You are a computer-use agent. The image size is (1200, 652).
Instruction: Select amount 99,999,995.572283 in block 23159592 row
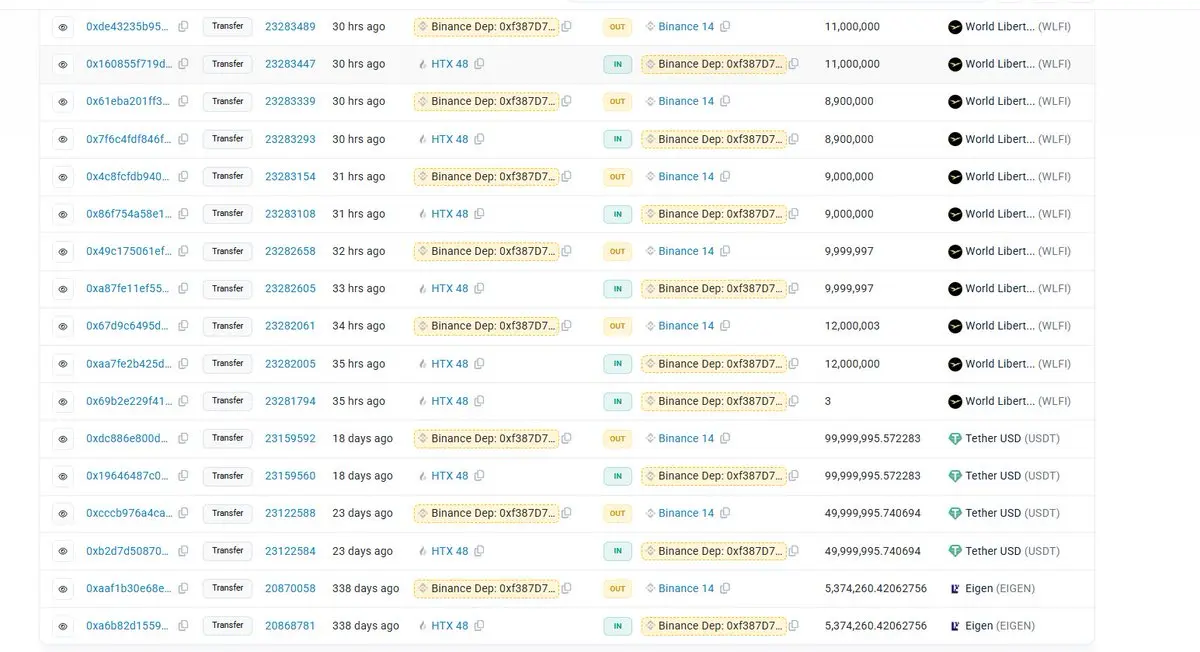tap(873, 438)
